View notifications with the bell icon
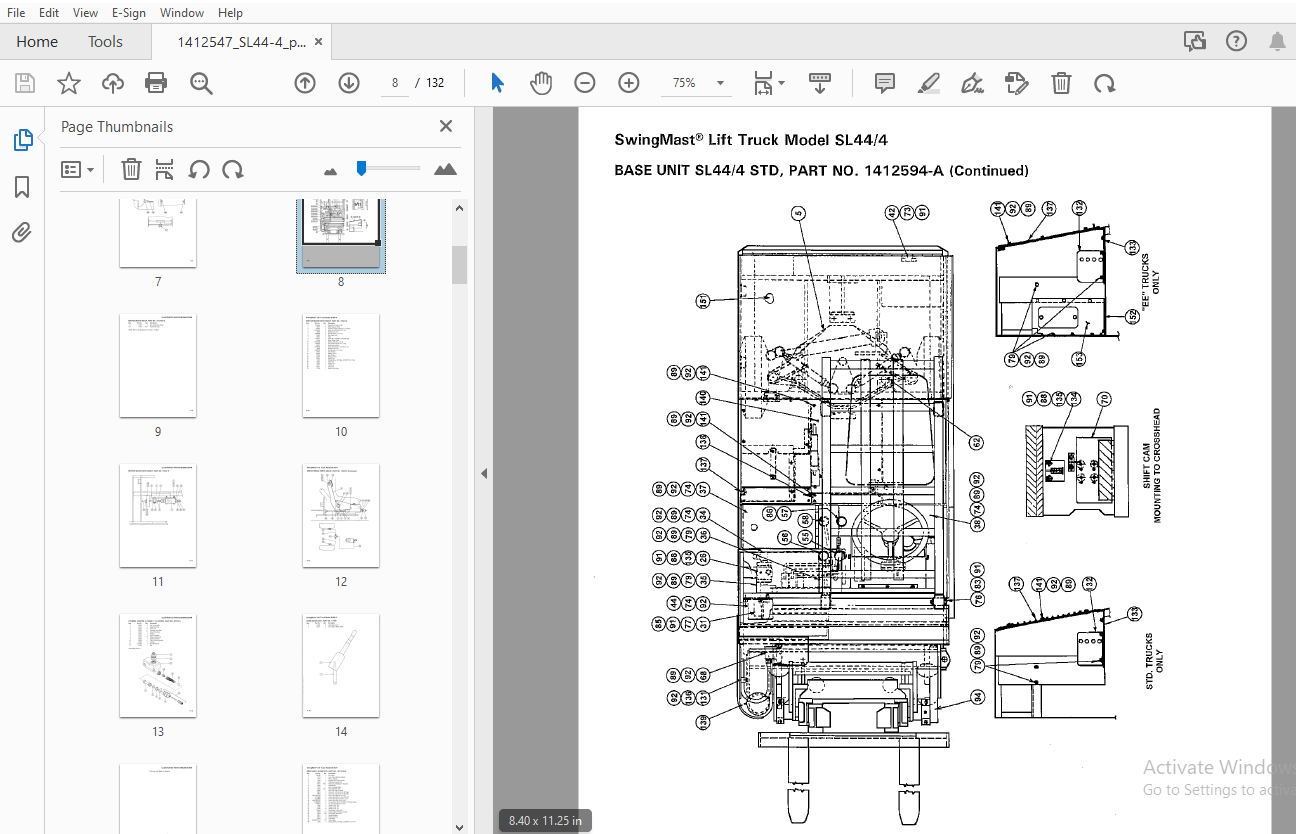Image resolution: width=1296 pixels, height=834 pixels. point(1277,41)
